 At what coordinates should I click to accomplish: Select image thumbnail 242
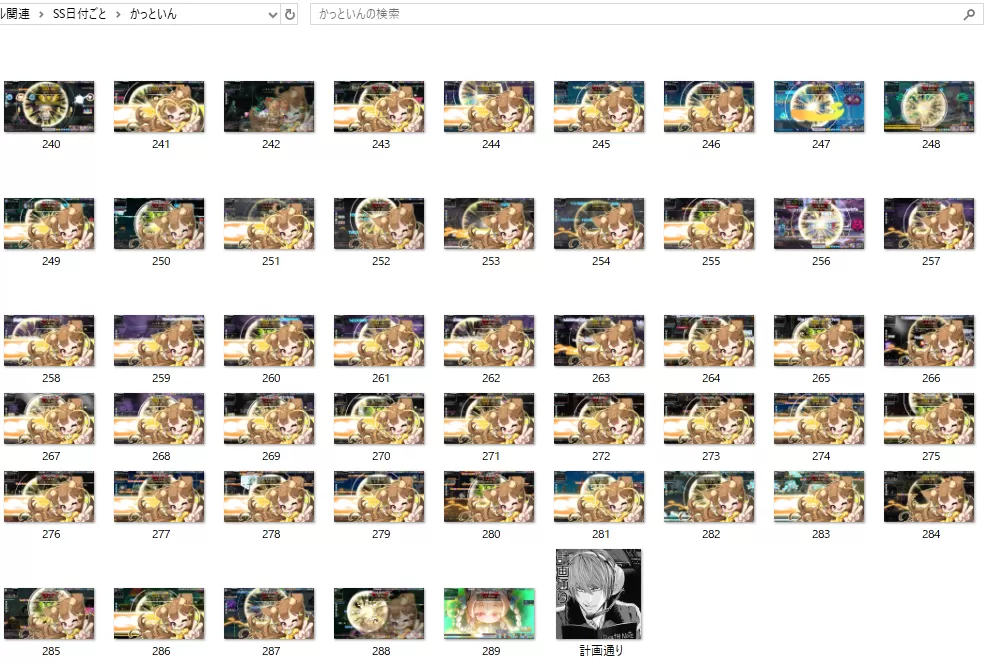pos(269,107)
